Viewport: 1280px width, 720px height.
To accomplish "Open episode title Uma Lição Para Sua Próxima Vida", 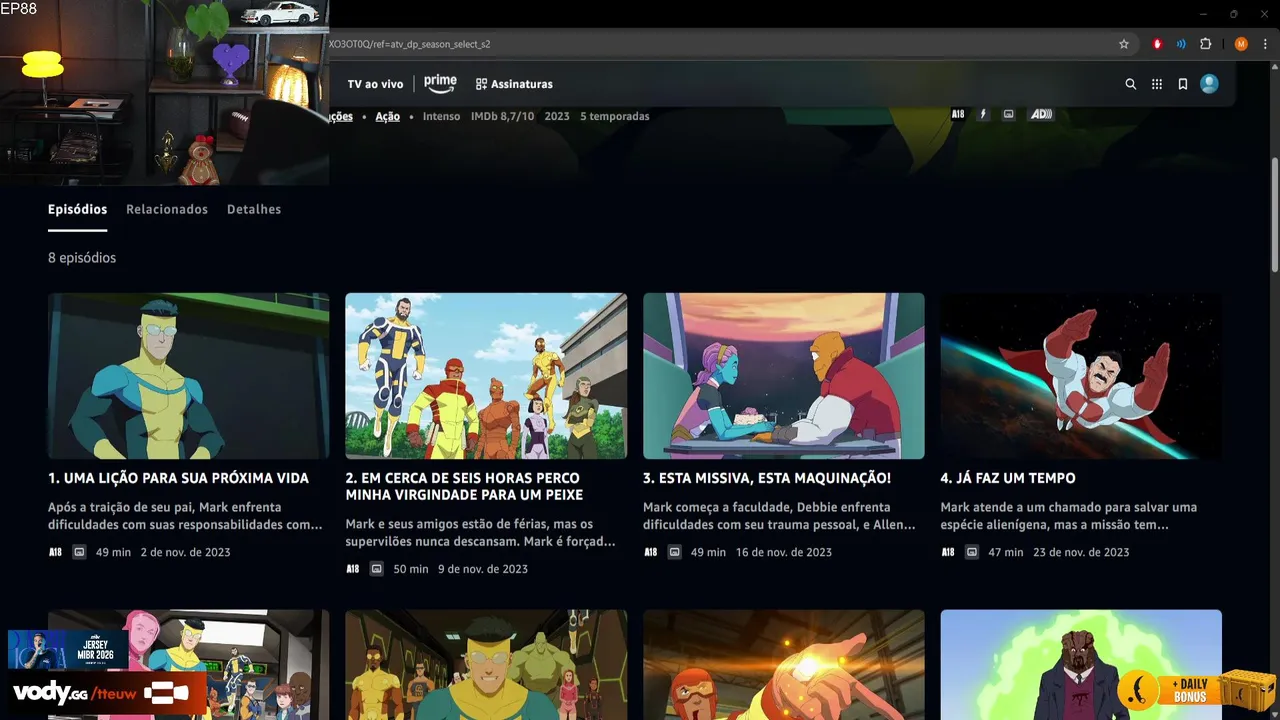I will point(178,478).
